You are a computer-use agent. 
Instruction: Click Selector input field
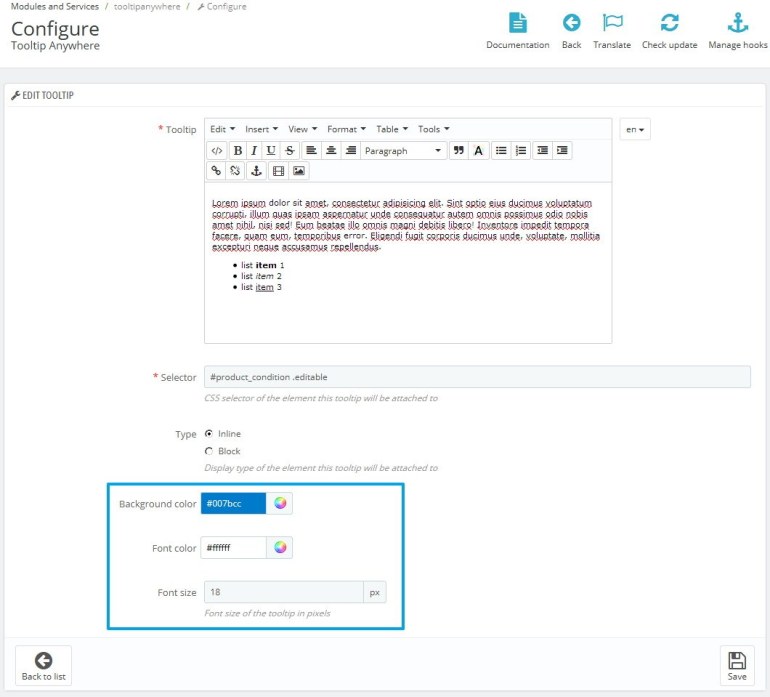(x=477, y=377)
